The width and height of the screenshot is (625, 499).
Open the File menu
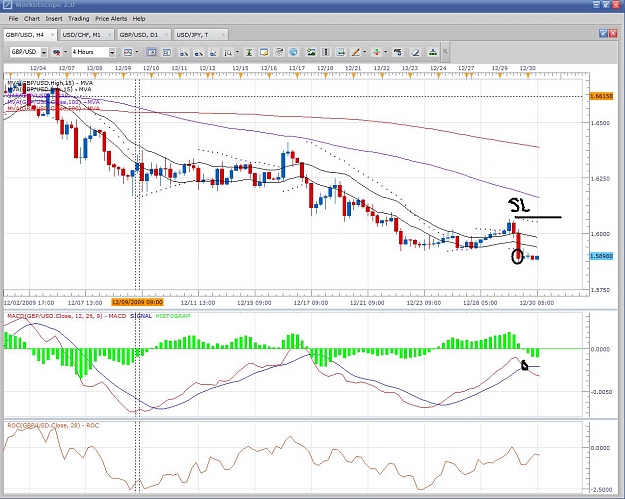pyautogui.click(x=13, y=19)
